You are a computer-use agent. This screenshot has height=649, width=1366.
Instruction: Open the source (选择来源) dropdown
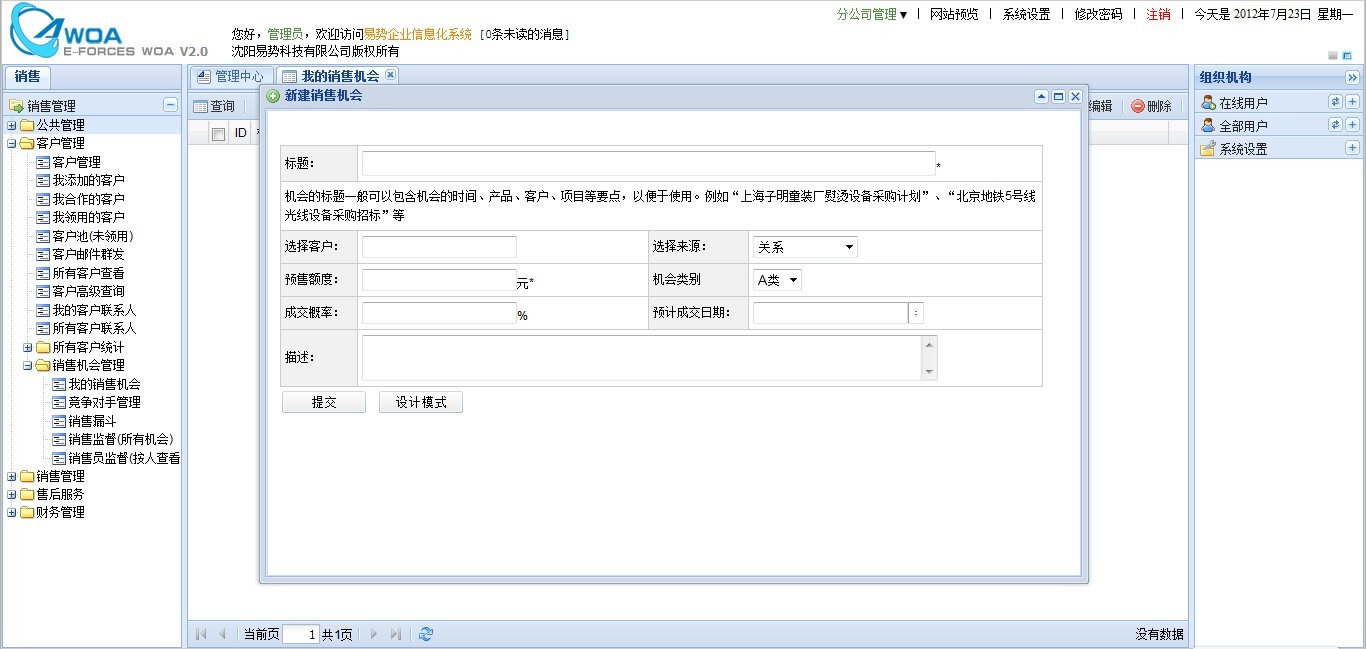coord(805,247)
